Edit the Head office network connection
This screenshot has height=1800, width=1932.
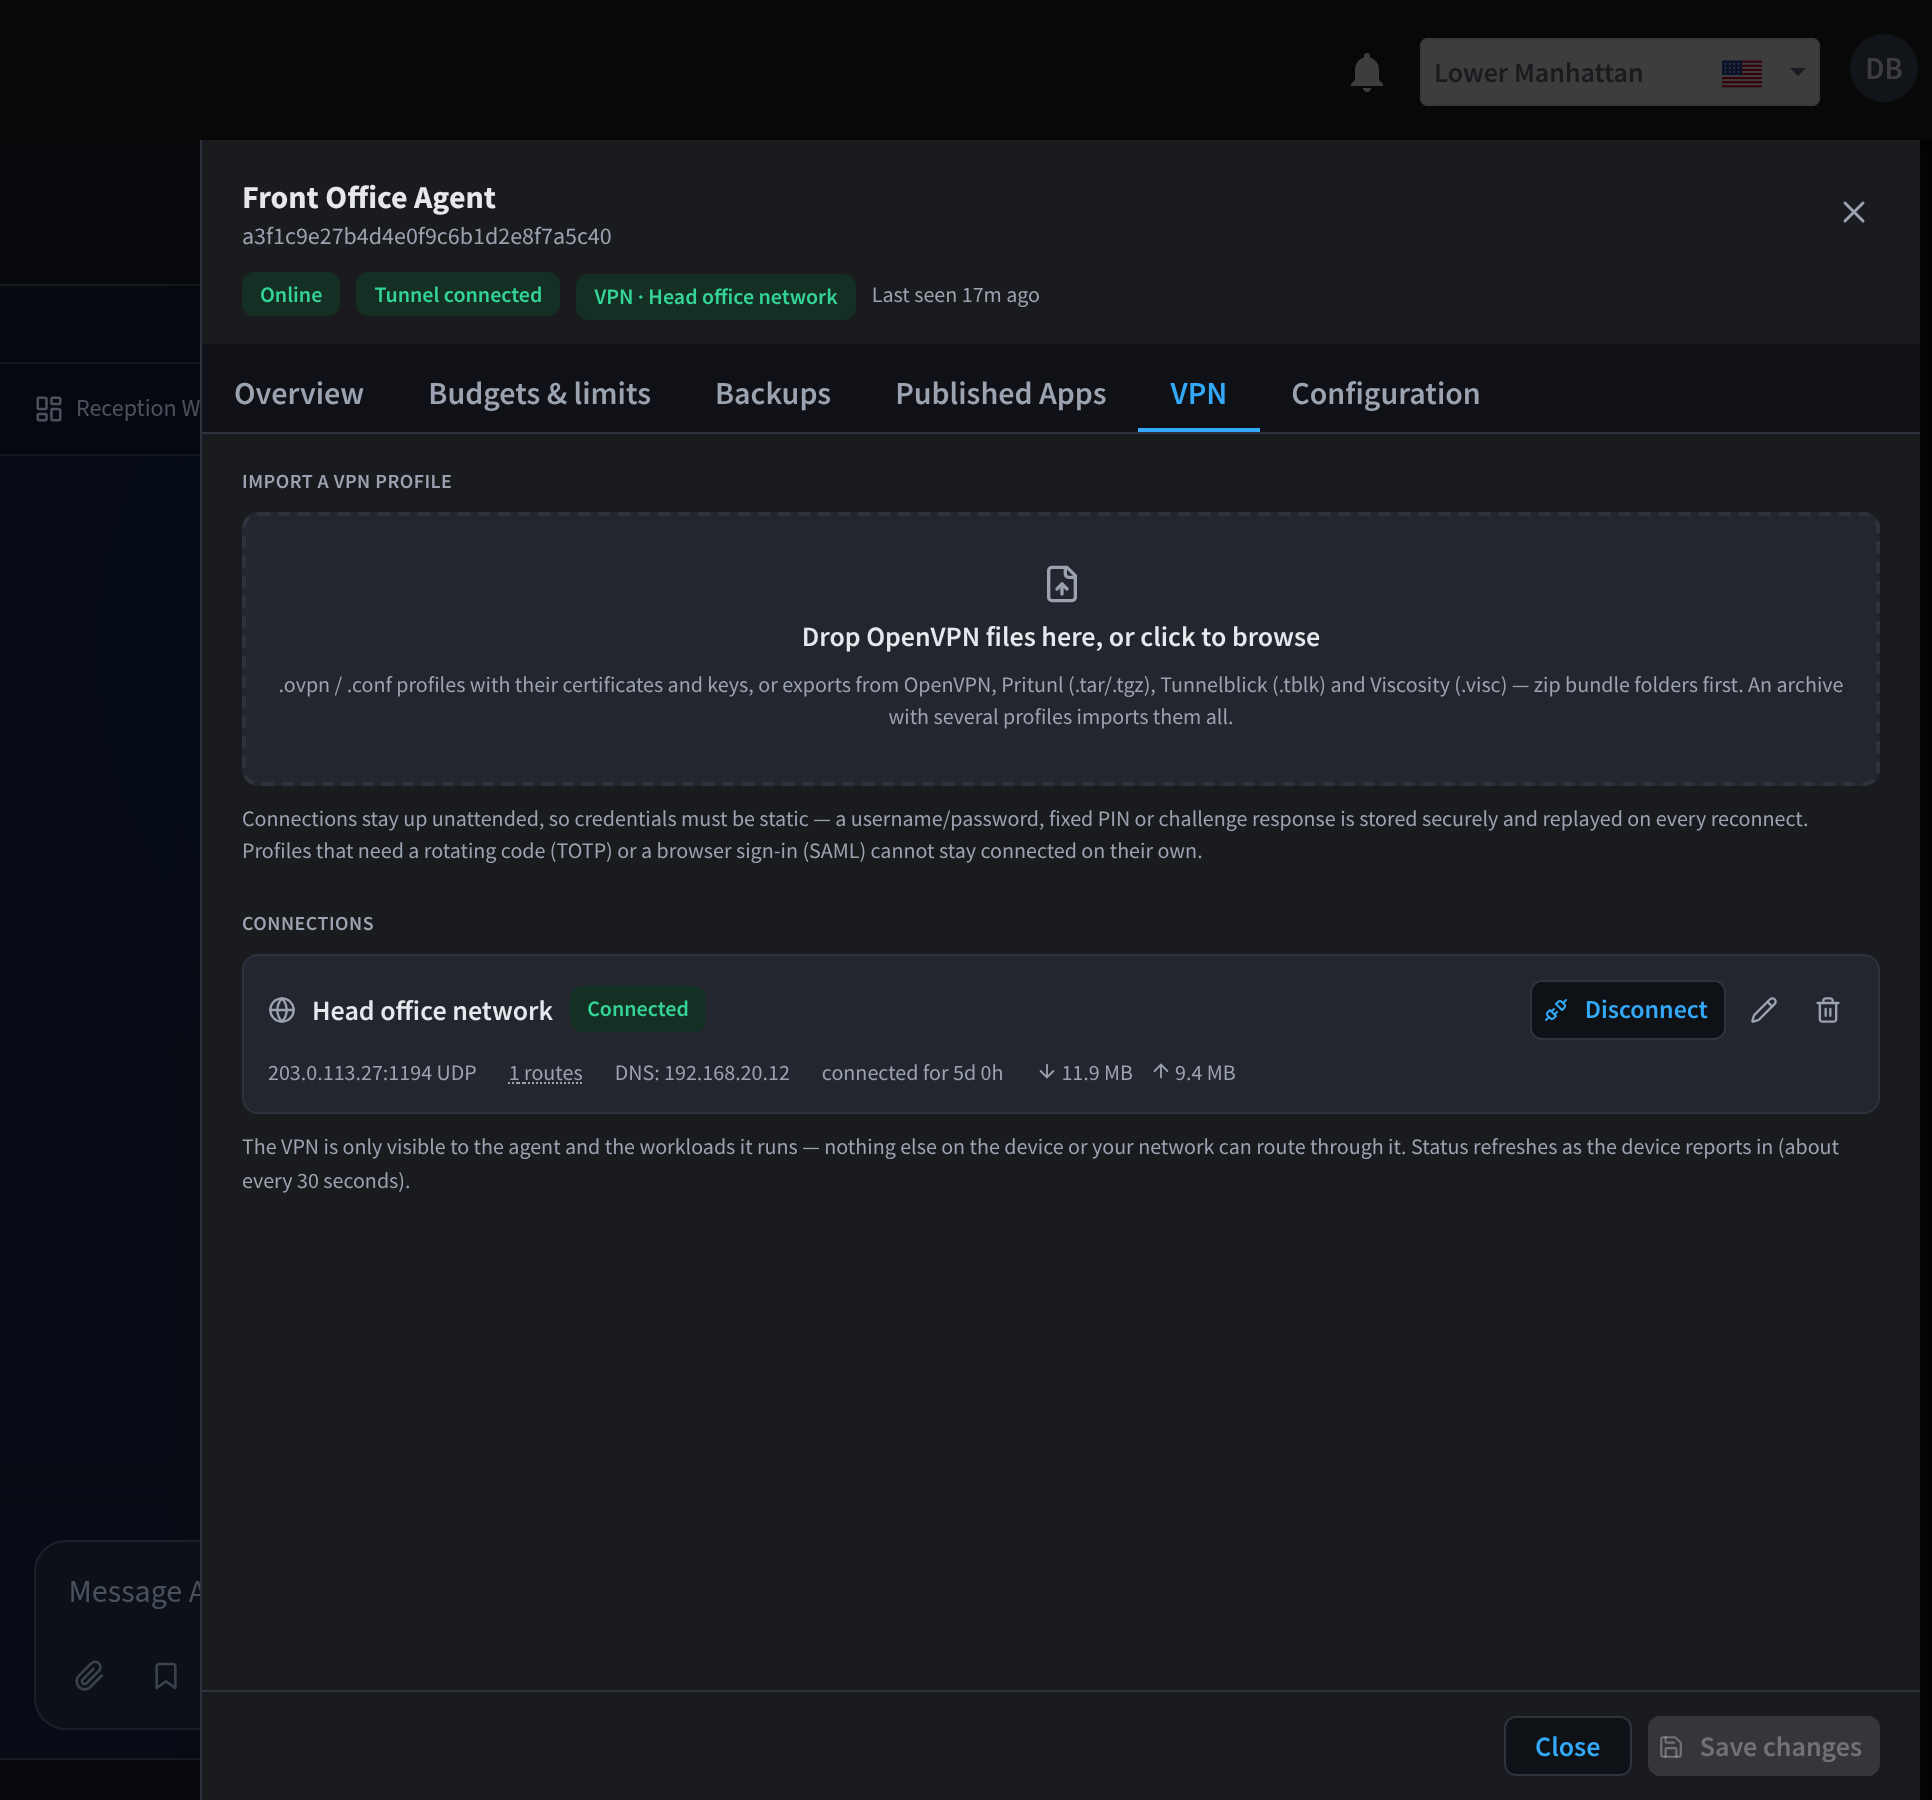point(1764,1010)
